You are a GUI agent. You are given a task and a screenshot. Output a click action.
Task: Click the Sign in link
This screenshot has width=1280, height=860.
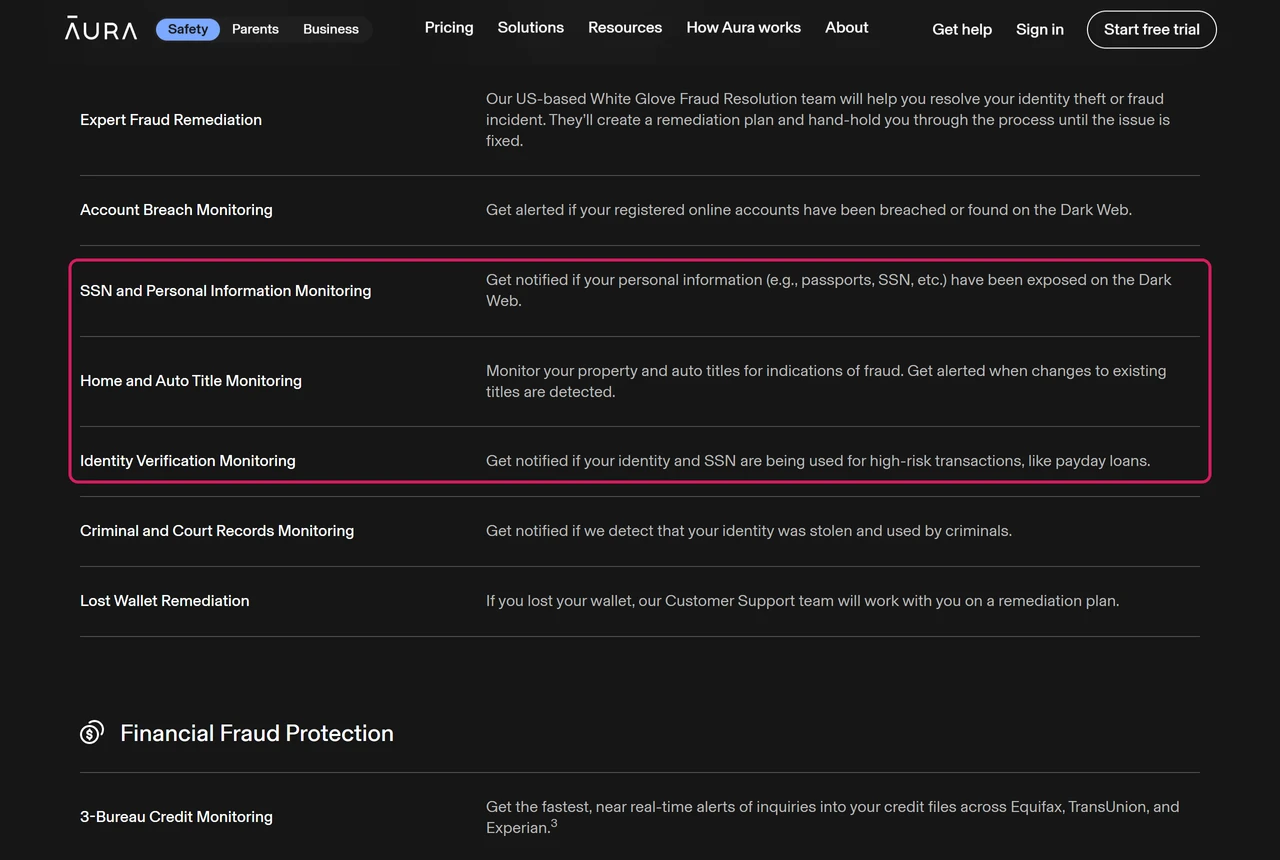point(1040,30)
